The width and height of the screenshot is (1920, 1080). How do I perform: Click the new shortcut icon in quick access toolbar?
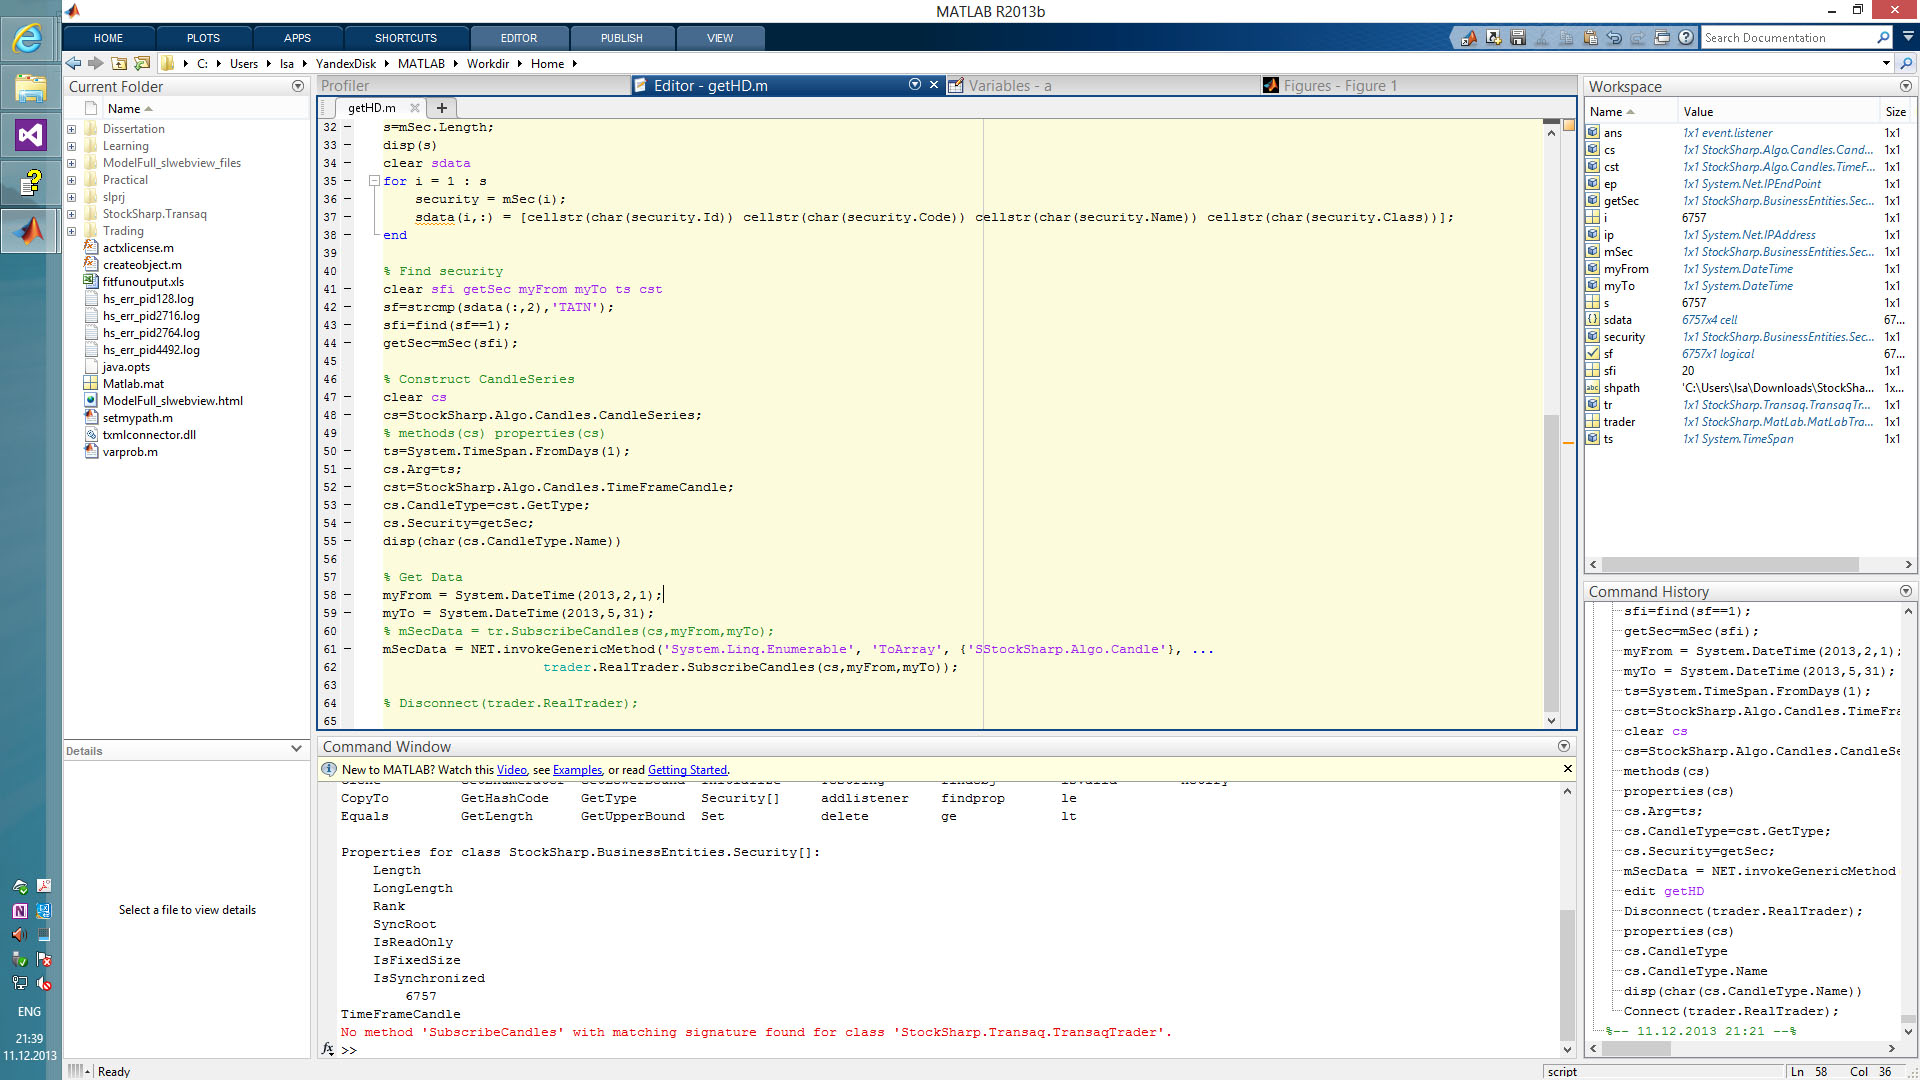[x=1493, y=38]
